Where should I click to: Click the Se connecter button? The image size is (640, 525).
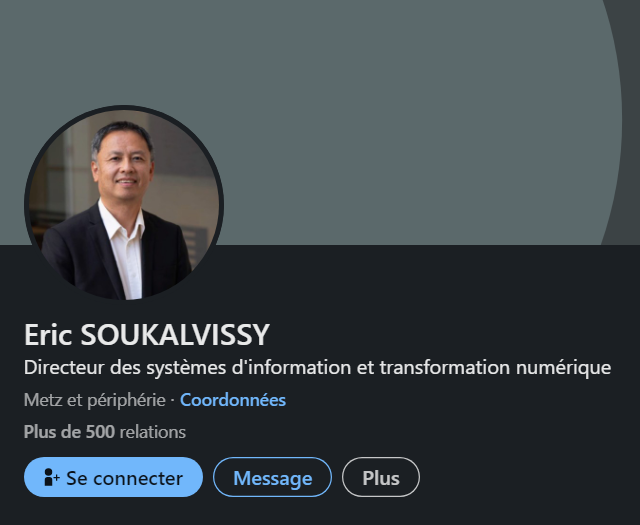click(x=113, y=477)
